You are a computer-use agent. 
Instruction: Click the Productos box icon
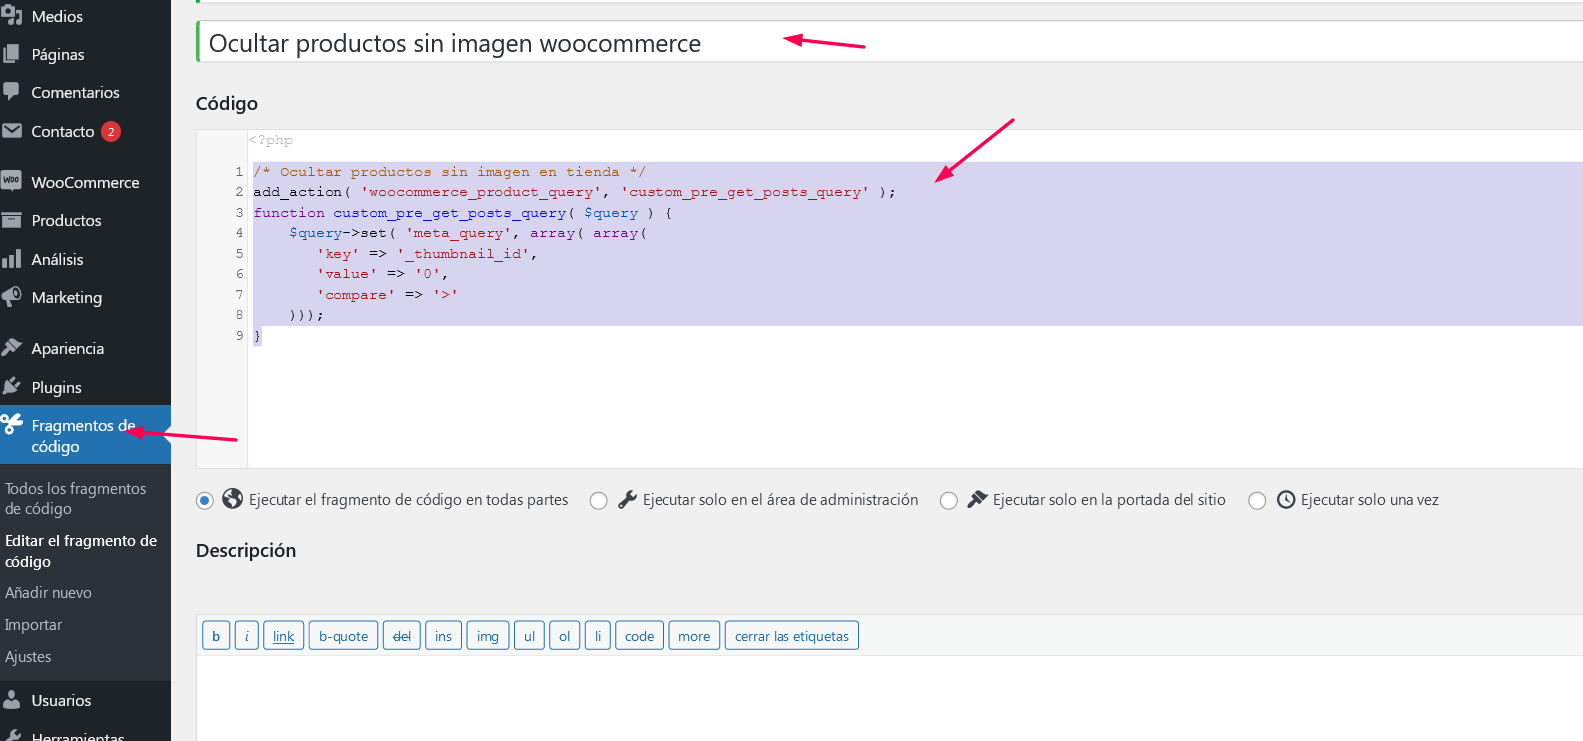coord(12,220)
